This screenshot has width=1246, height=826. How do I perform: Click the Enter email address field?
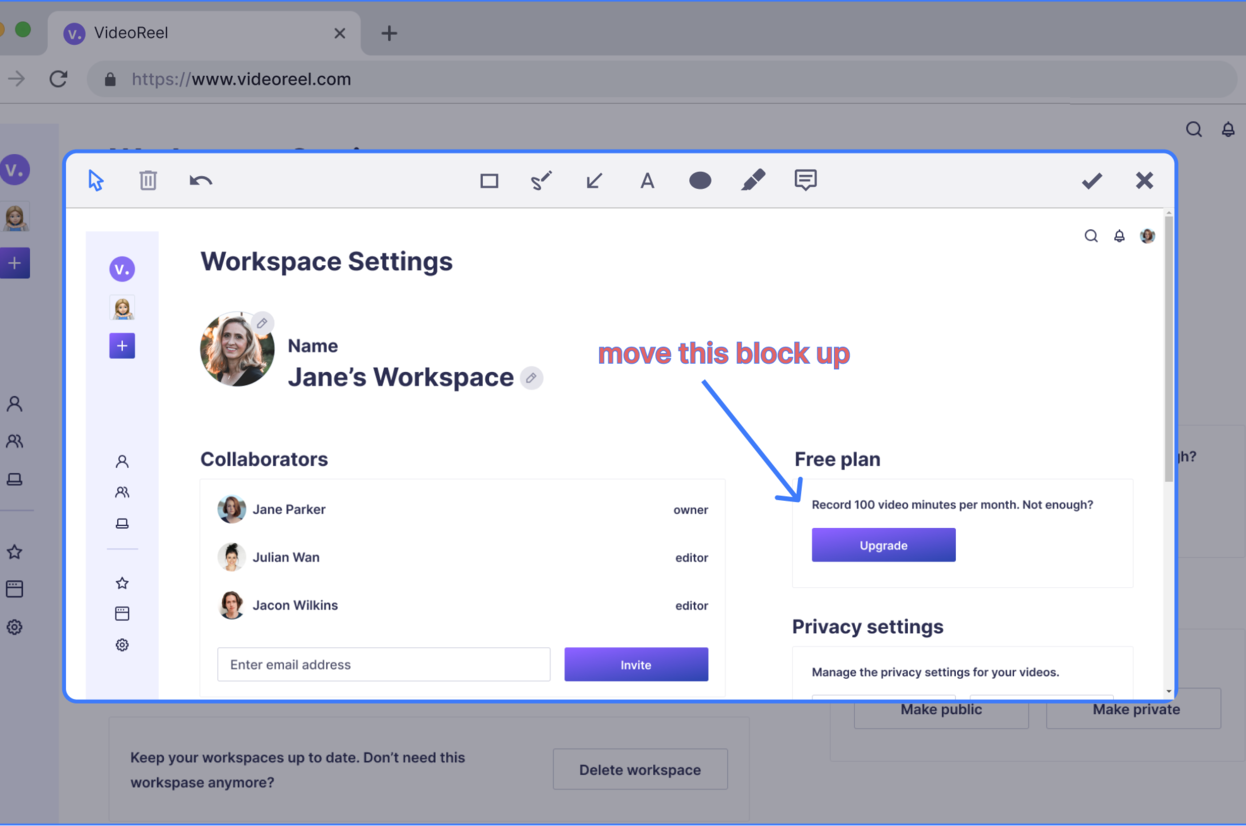coord(383,665)
